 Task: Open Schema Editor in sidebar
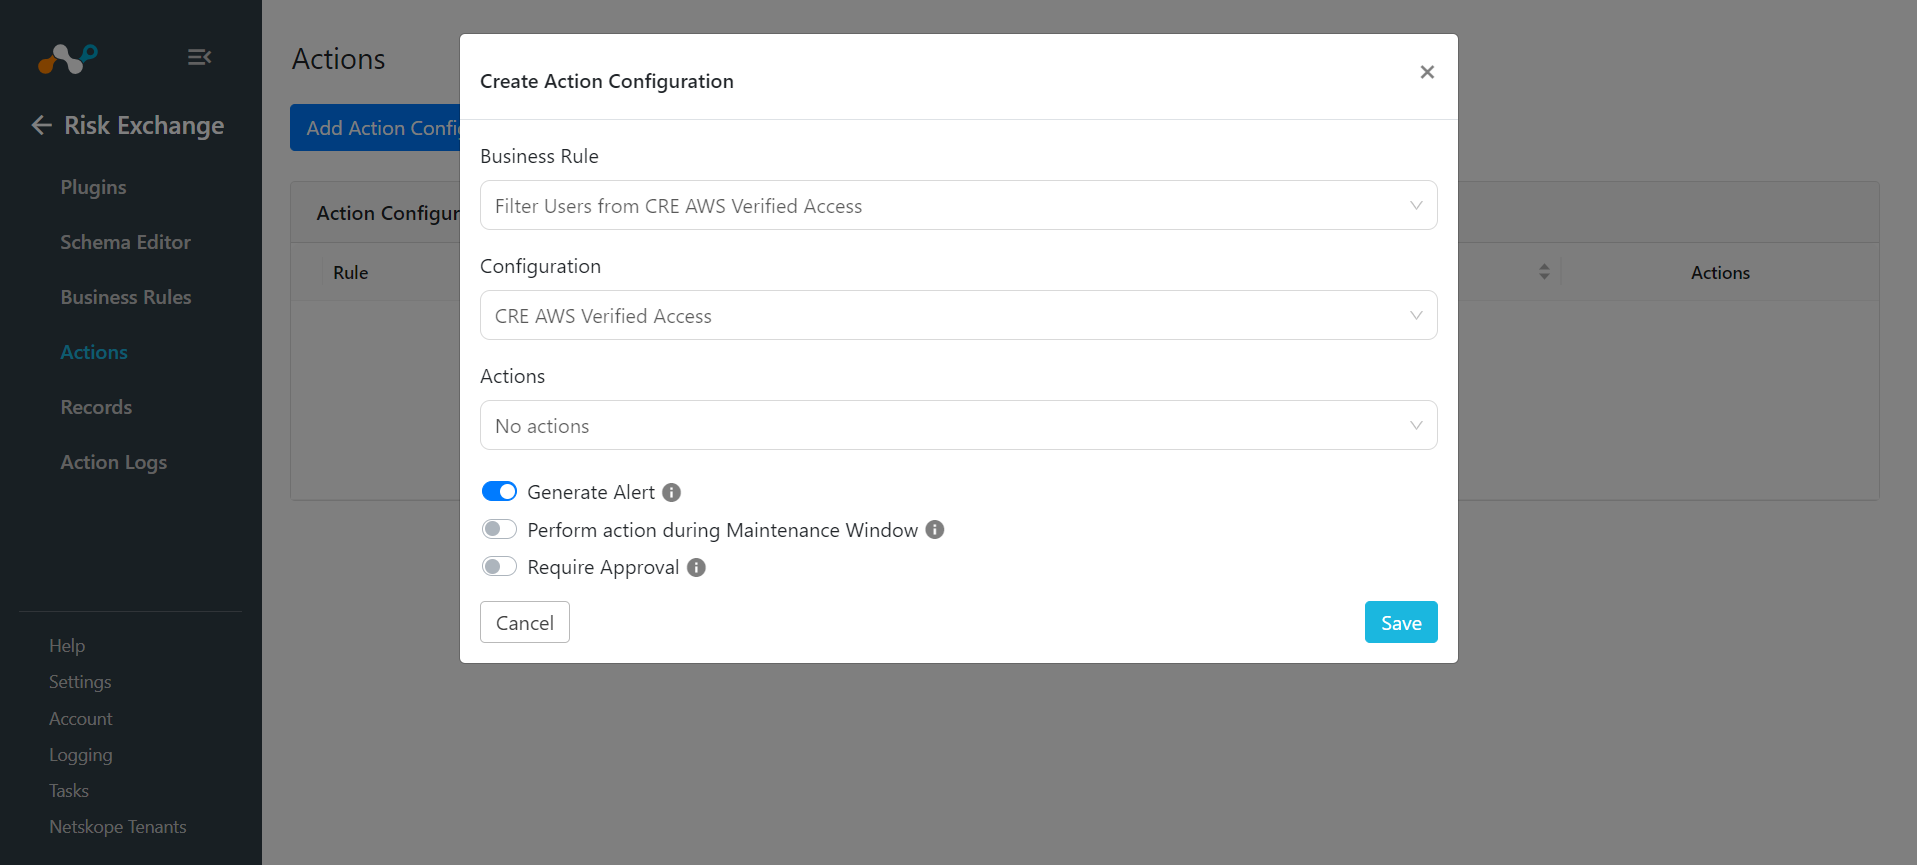point(125,242)
